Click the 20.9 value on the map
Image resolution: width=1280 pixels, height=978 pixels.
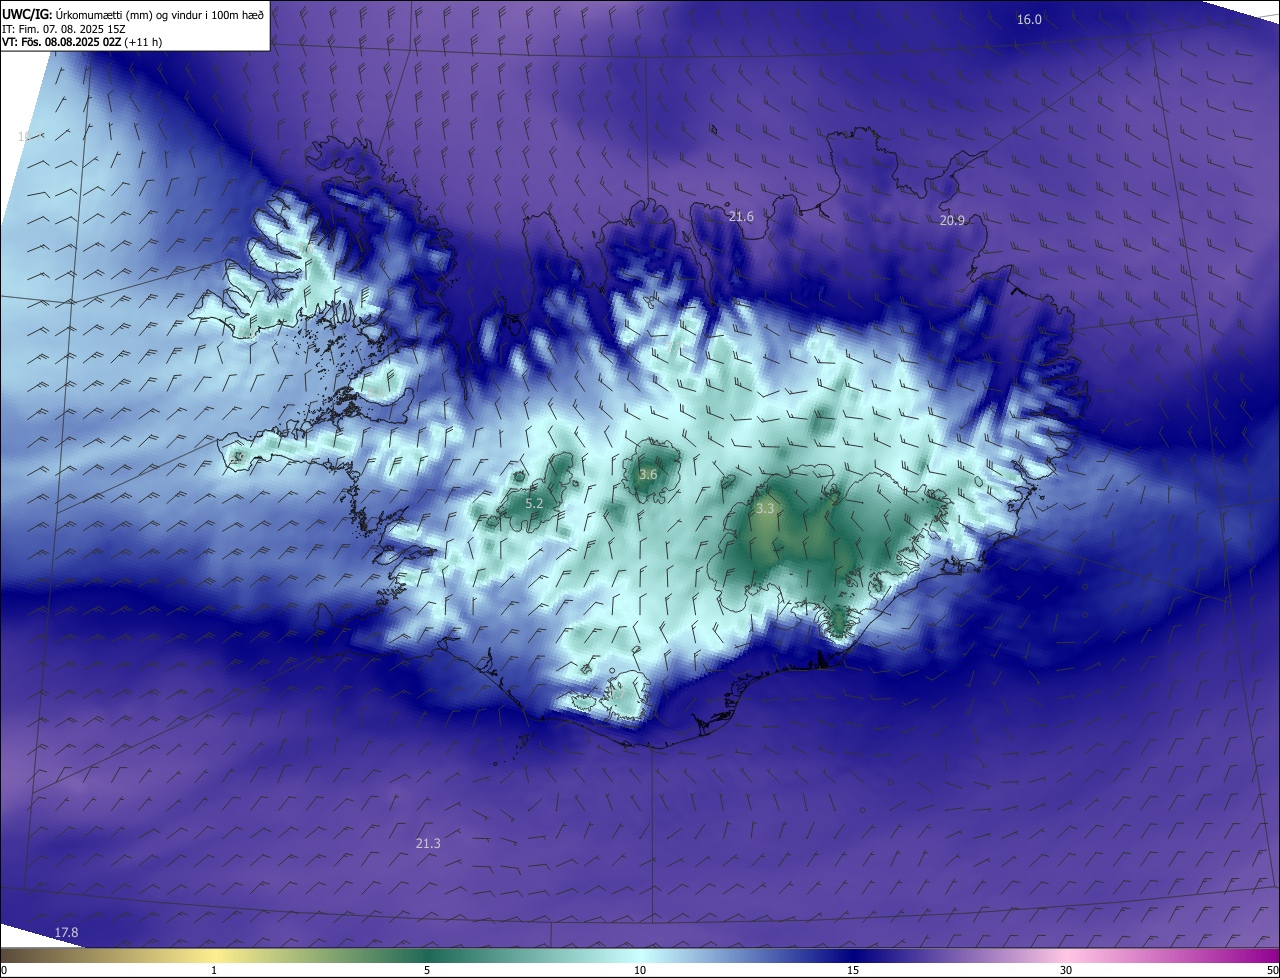(x=952, y=220)
